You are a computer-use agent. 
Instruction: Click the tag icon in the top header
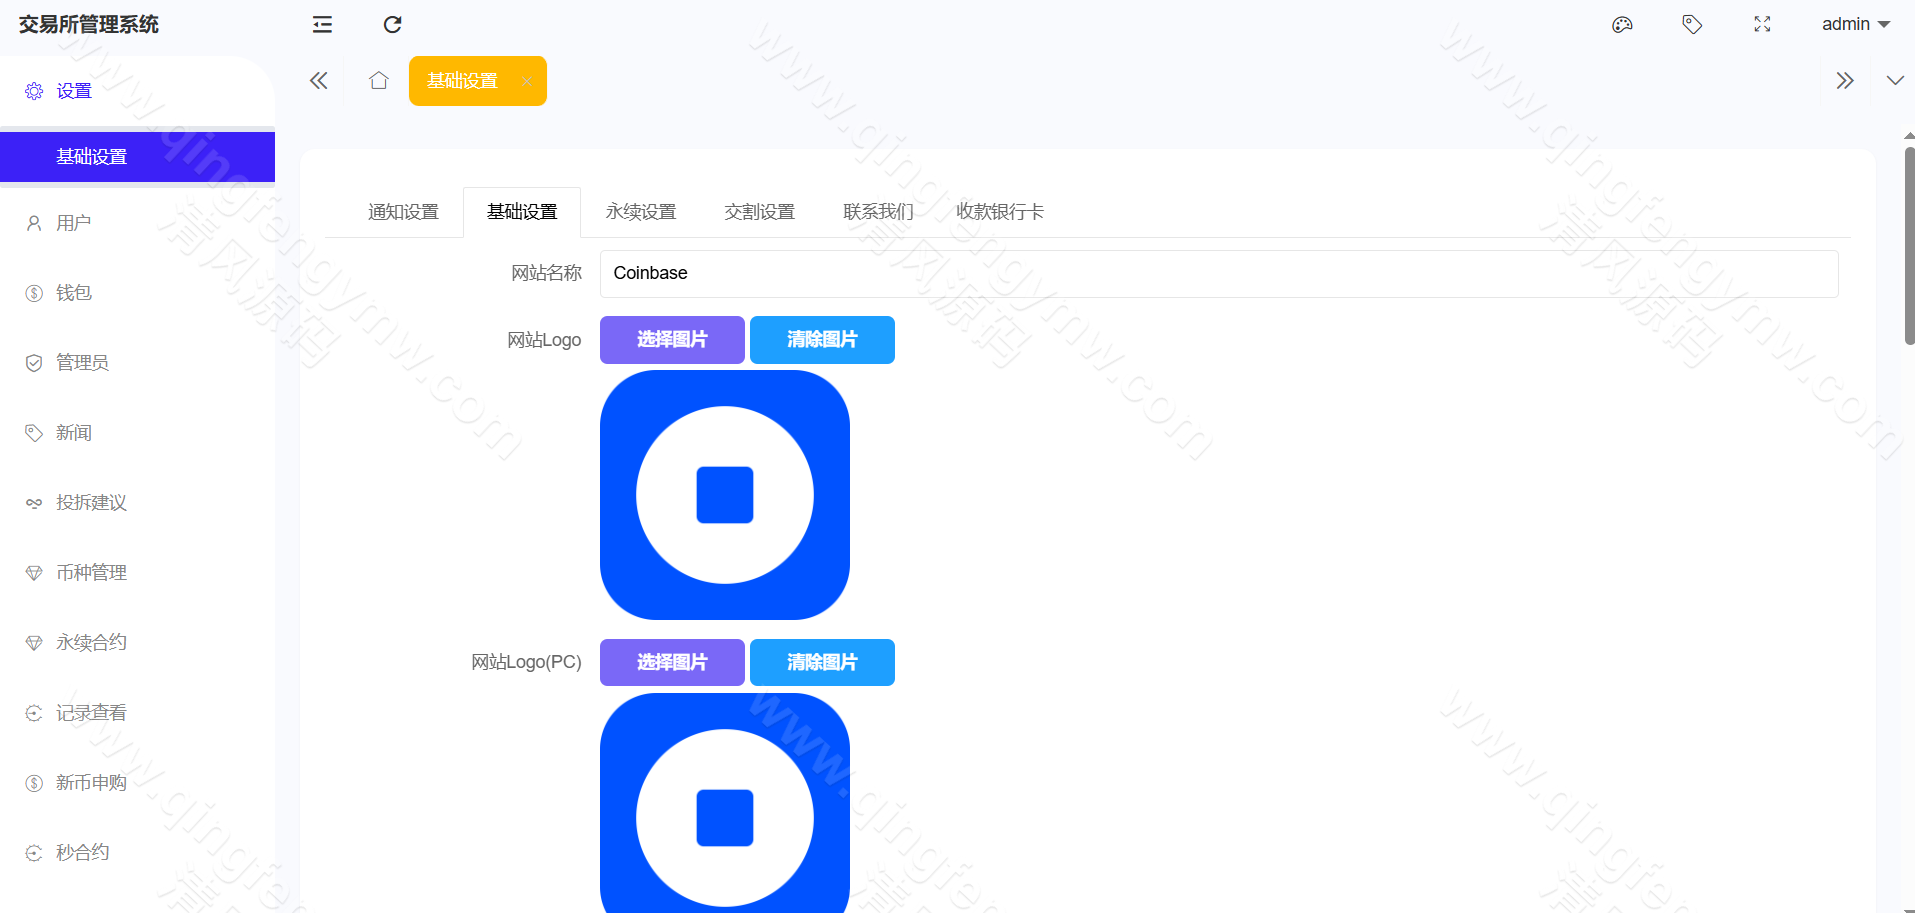[1692, 24]
